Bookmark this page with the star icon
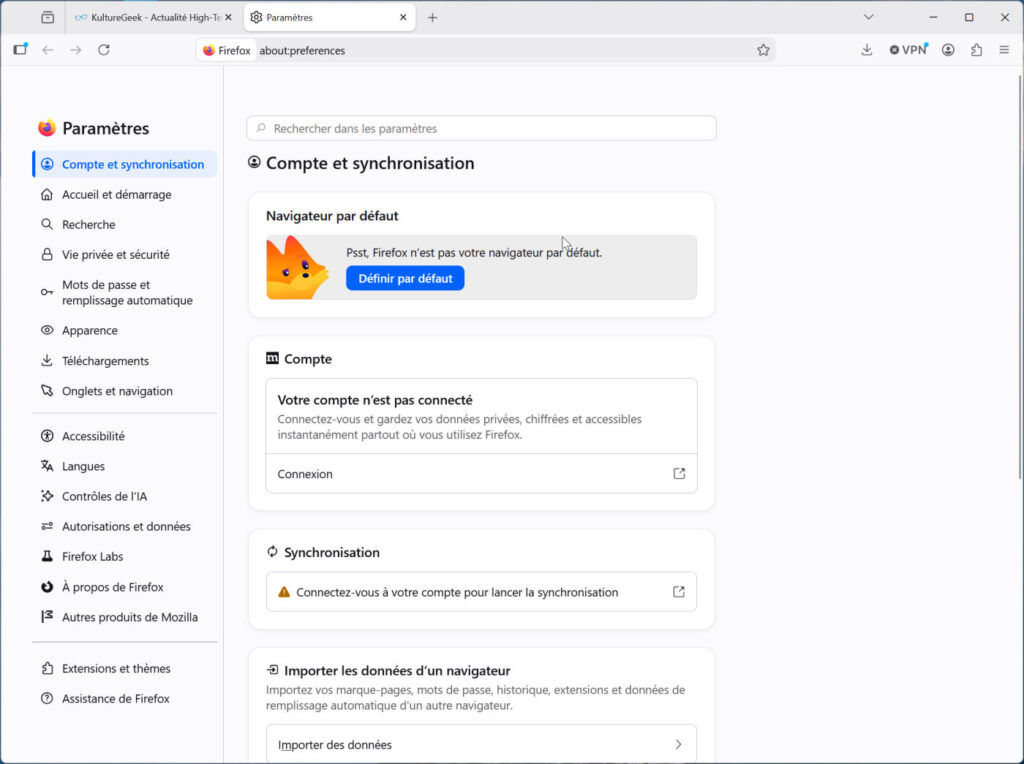1024x764 pixels. [763, 50]
